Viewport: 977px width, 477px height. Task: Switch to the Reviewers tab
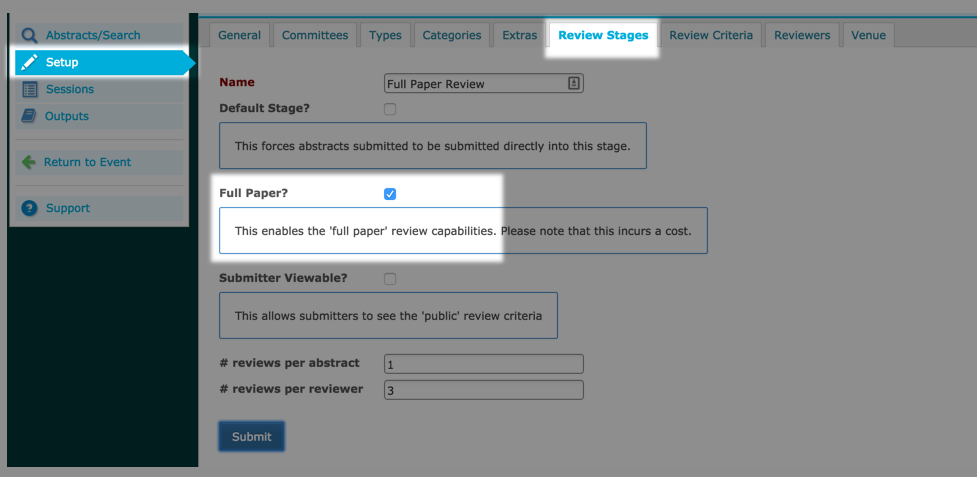tap(802, 35)
